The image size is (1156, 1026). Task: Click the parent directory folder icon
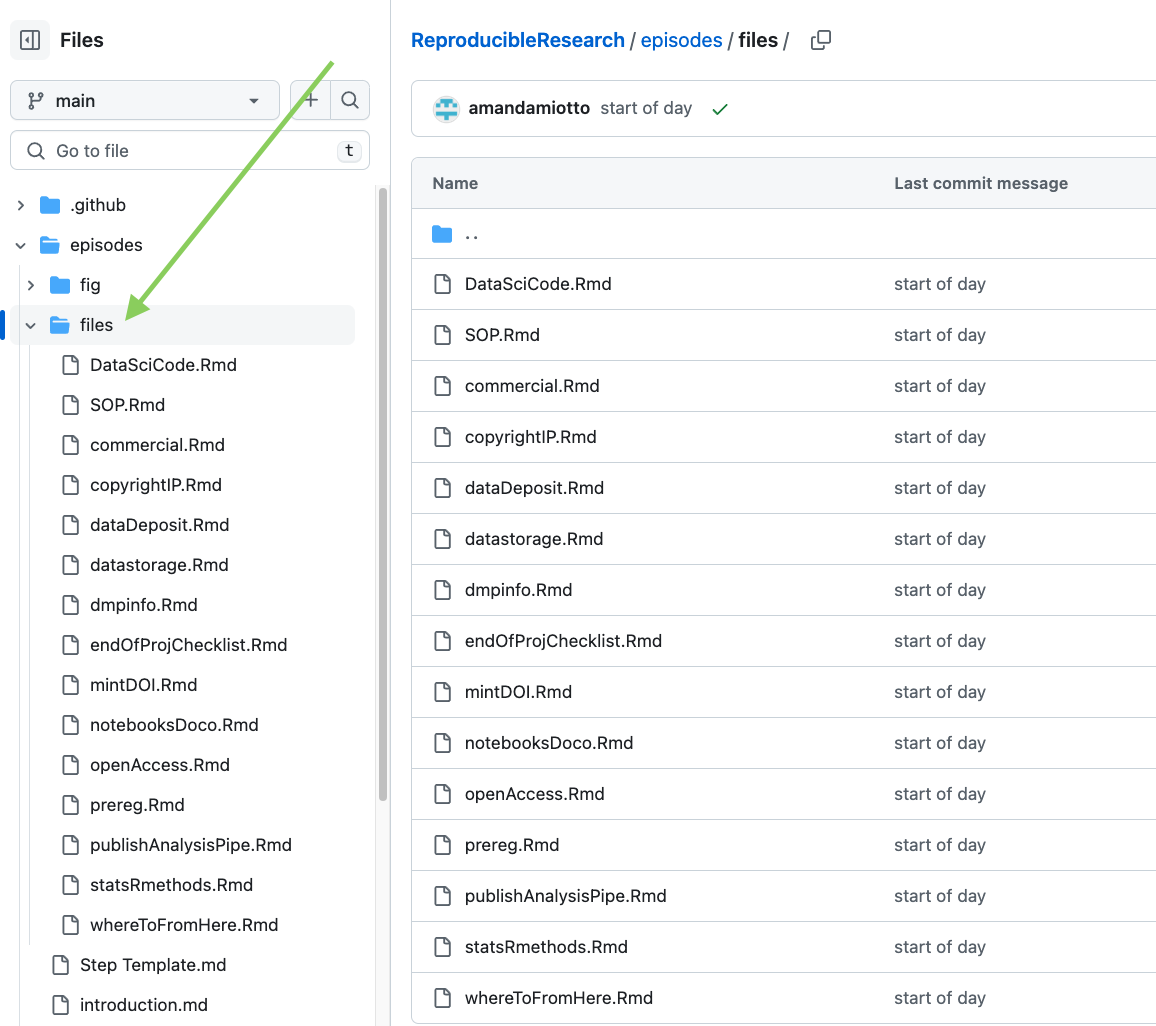click(442, 234)
